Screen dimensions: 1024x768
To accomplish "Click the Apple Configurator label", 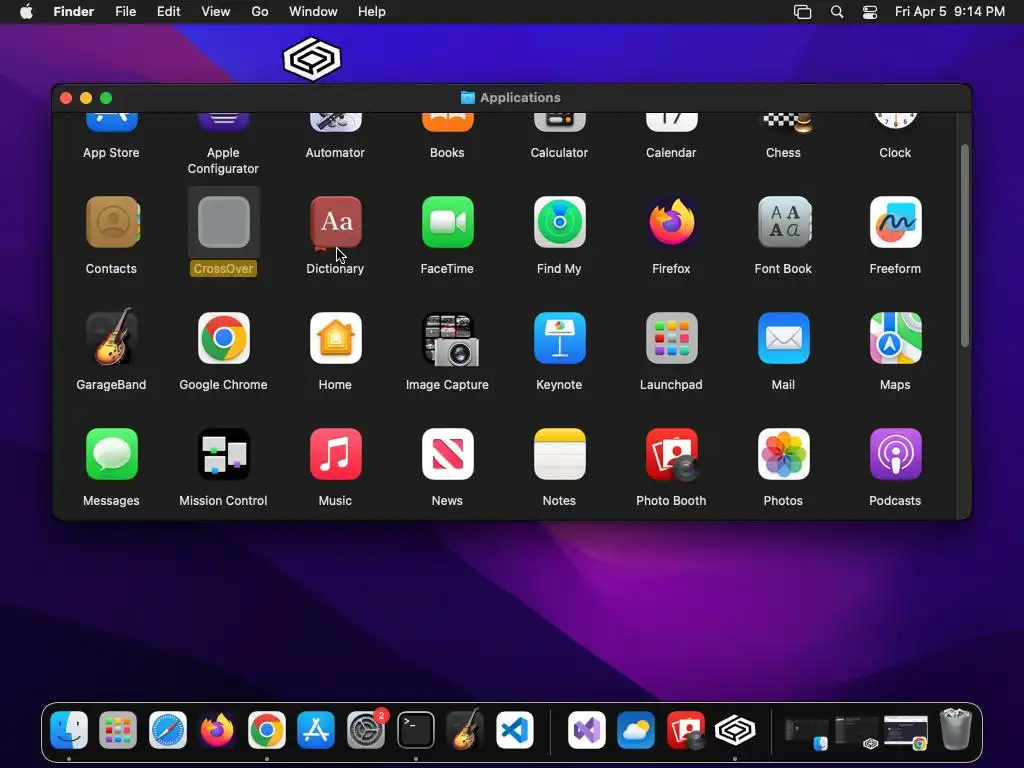I will (223, 161).
